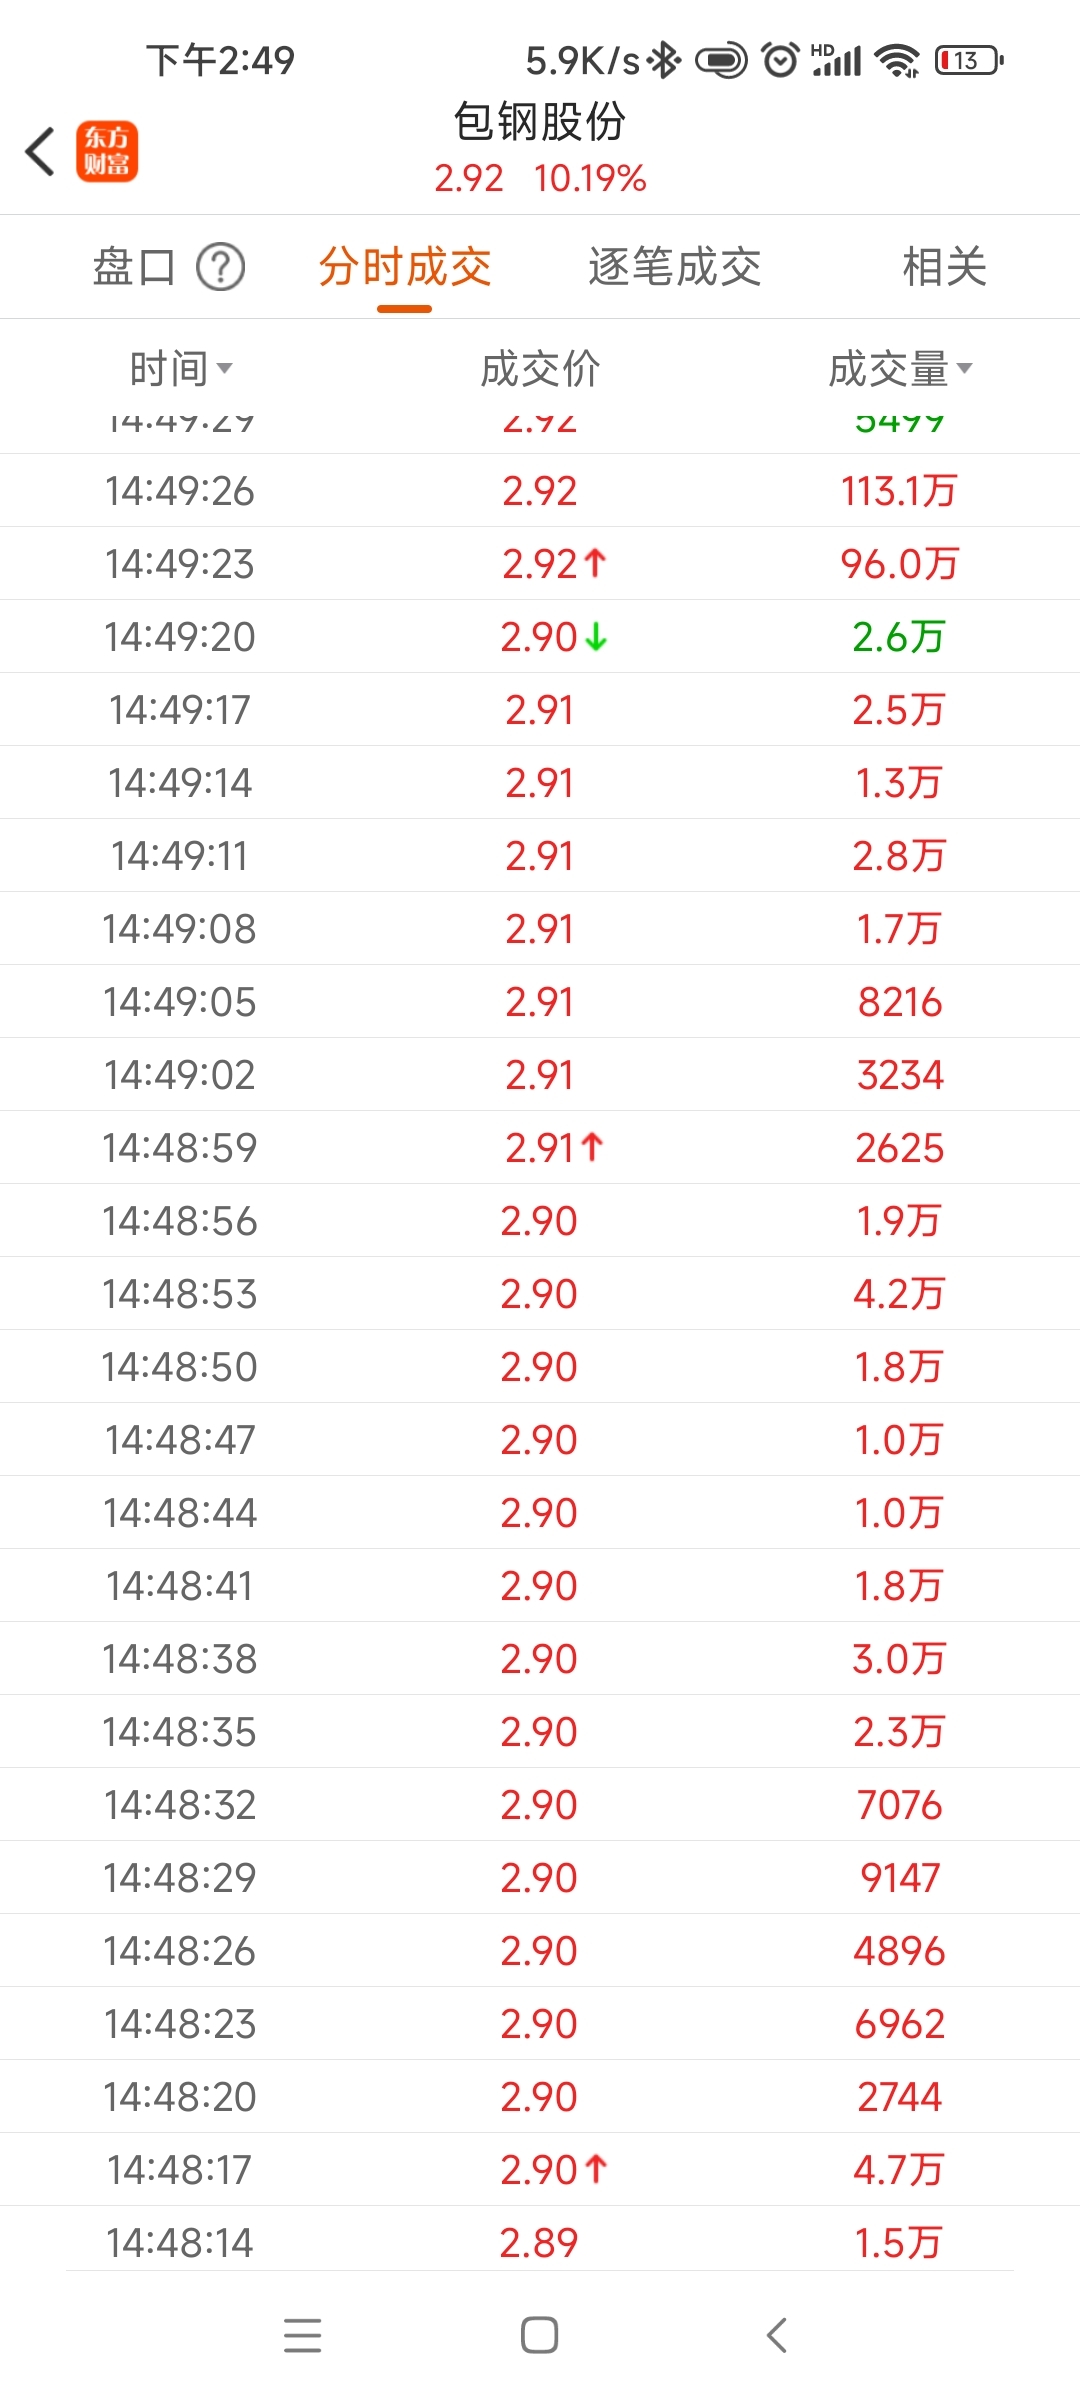1080x2400 pixels.
Task: Tap the Wi-Fi status icon
Action: [x=897, y=61]
